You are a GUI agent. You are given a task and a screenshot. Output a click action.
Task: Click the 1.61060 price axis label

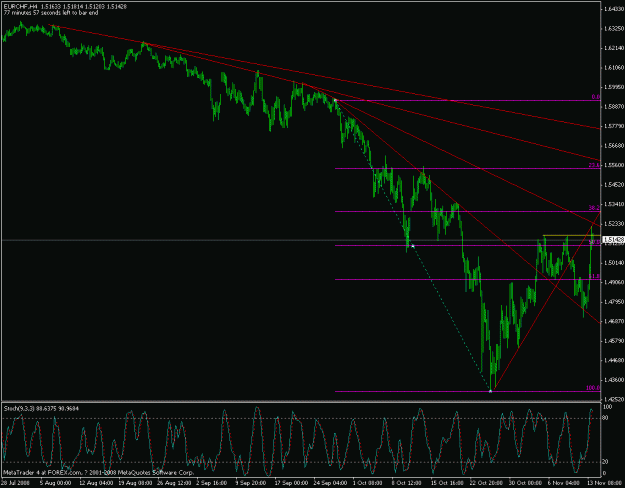pos(614,68)
